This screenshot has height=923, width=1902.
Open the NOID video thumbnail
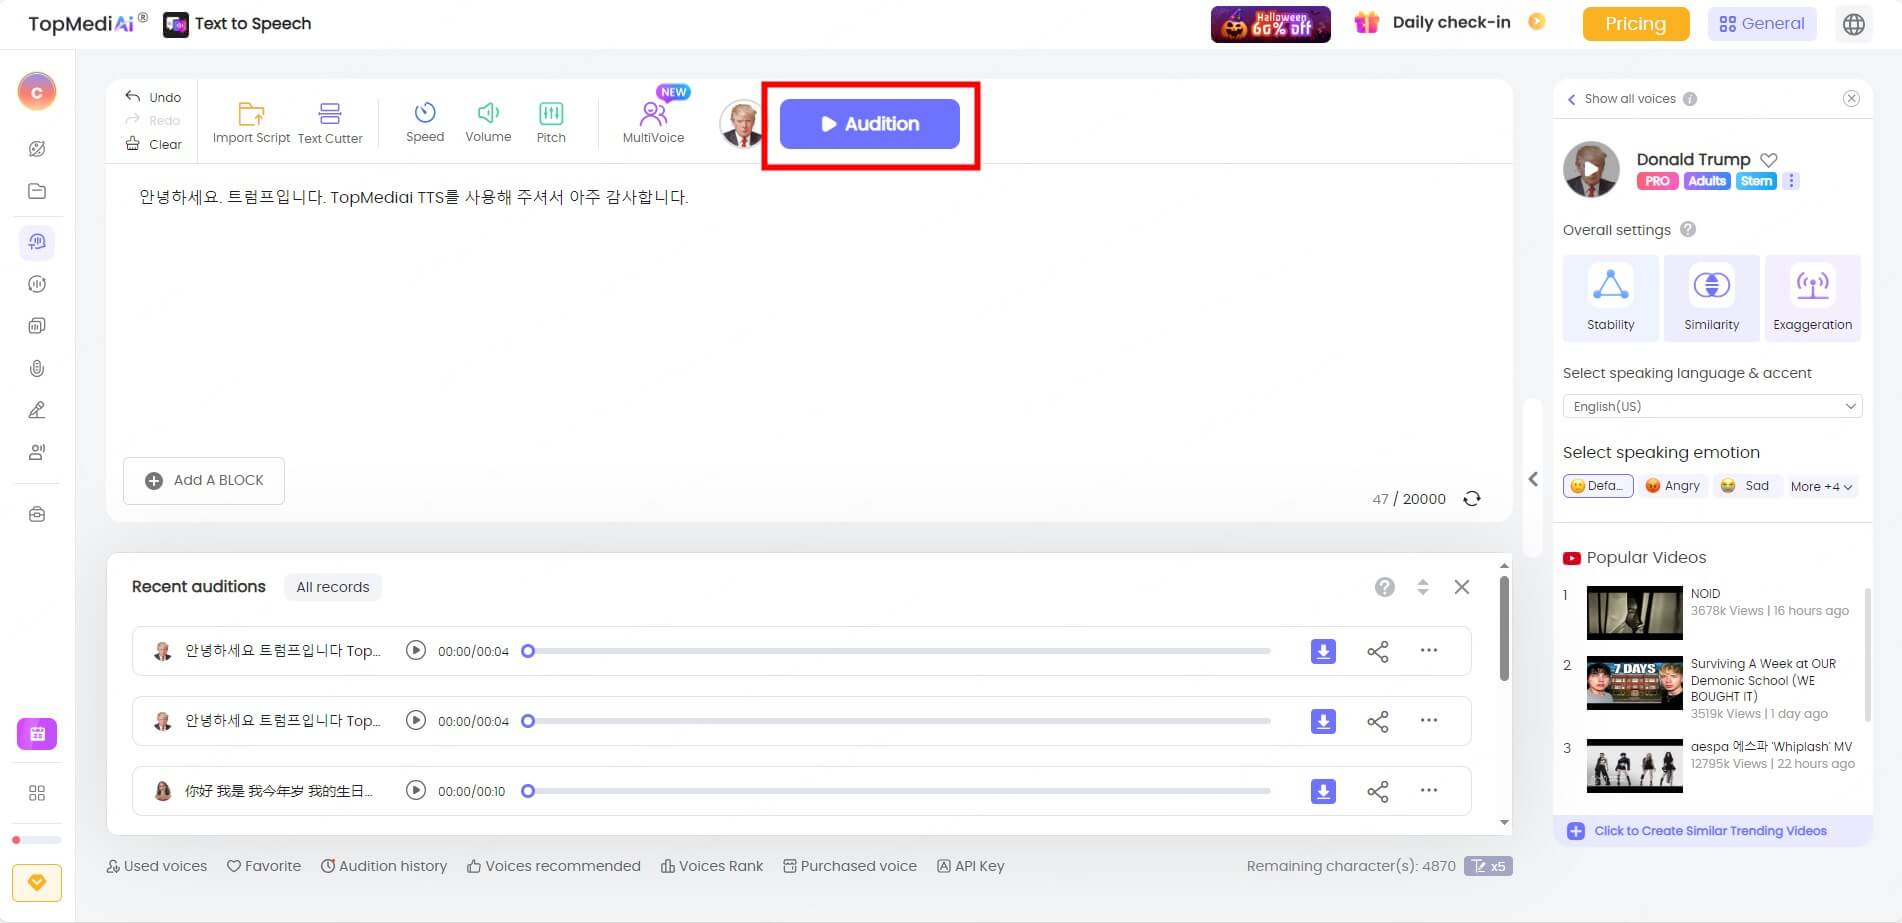tap(1635, 613)
